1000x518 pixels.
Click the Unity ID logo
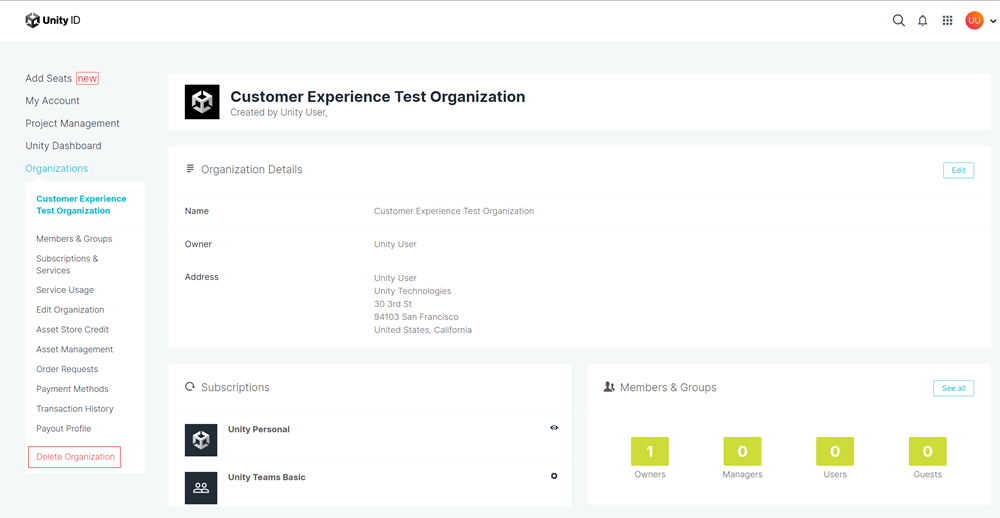52,20
